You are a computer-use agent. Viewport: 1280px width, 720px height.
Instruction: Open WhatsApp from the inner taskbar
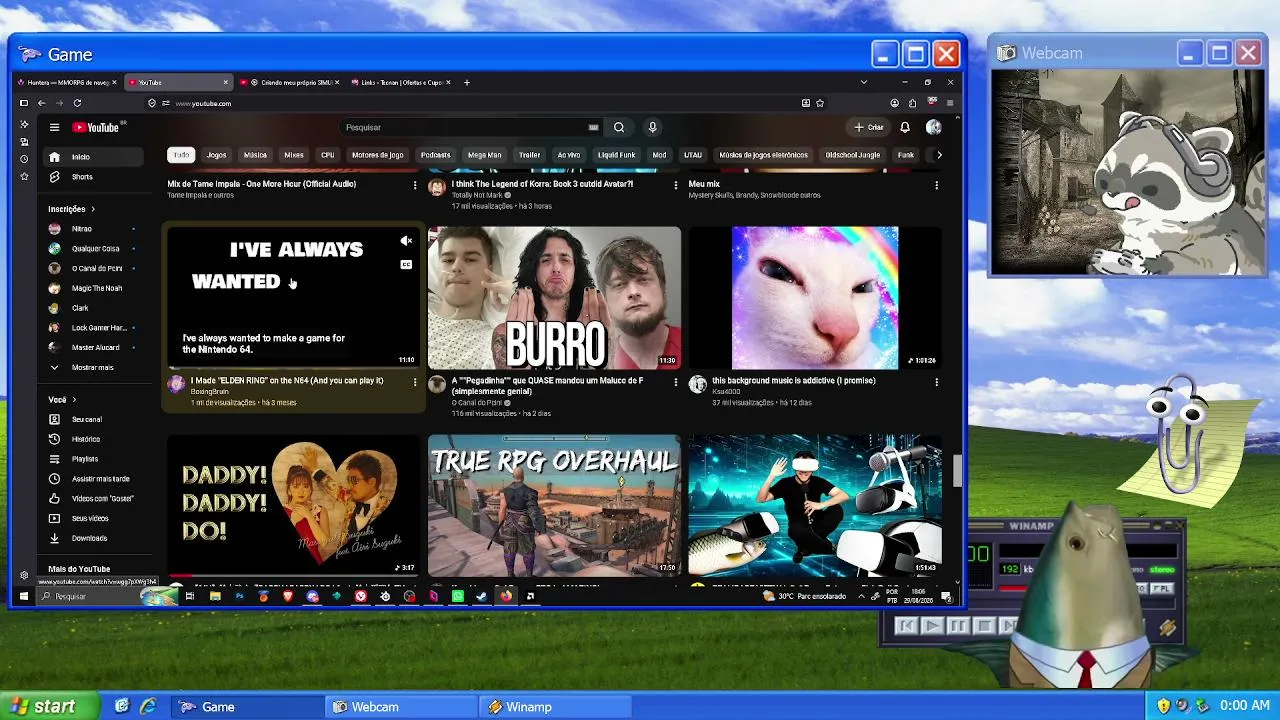click(458, 596)
